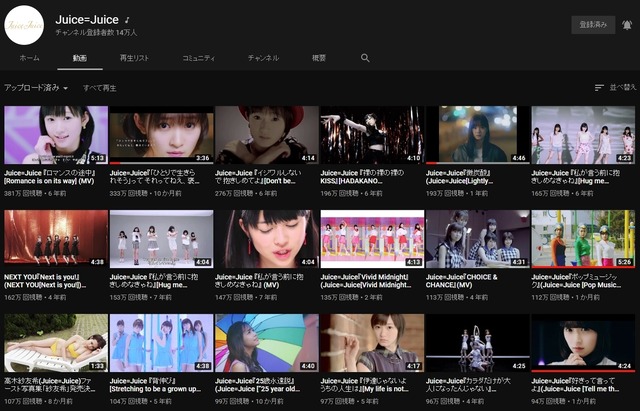Open the 再生リスト tab
This screenshot has height=411, width=640.
point(134,58)
